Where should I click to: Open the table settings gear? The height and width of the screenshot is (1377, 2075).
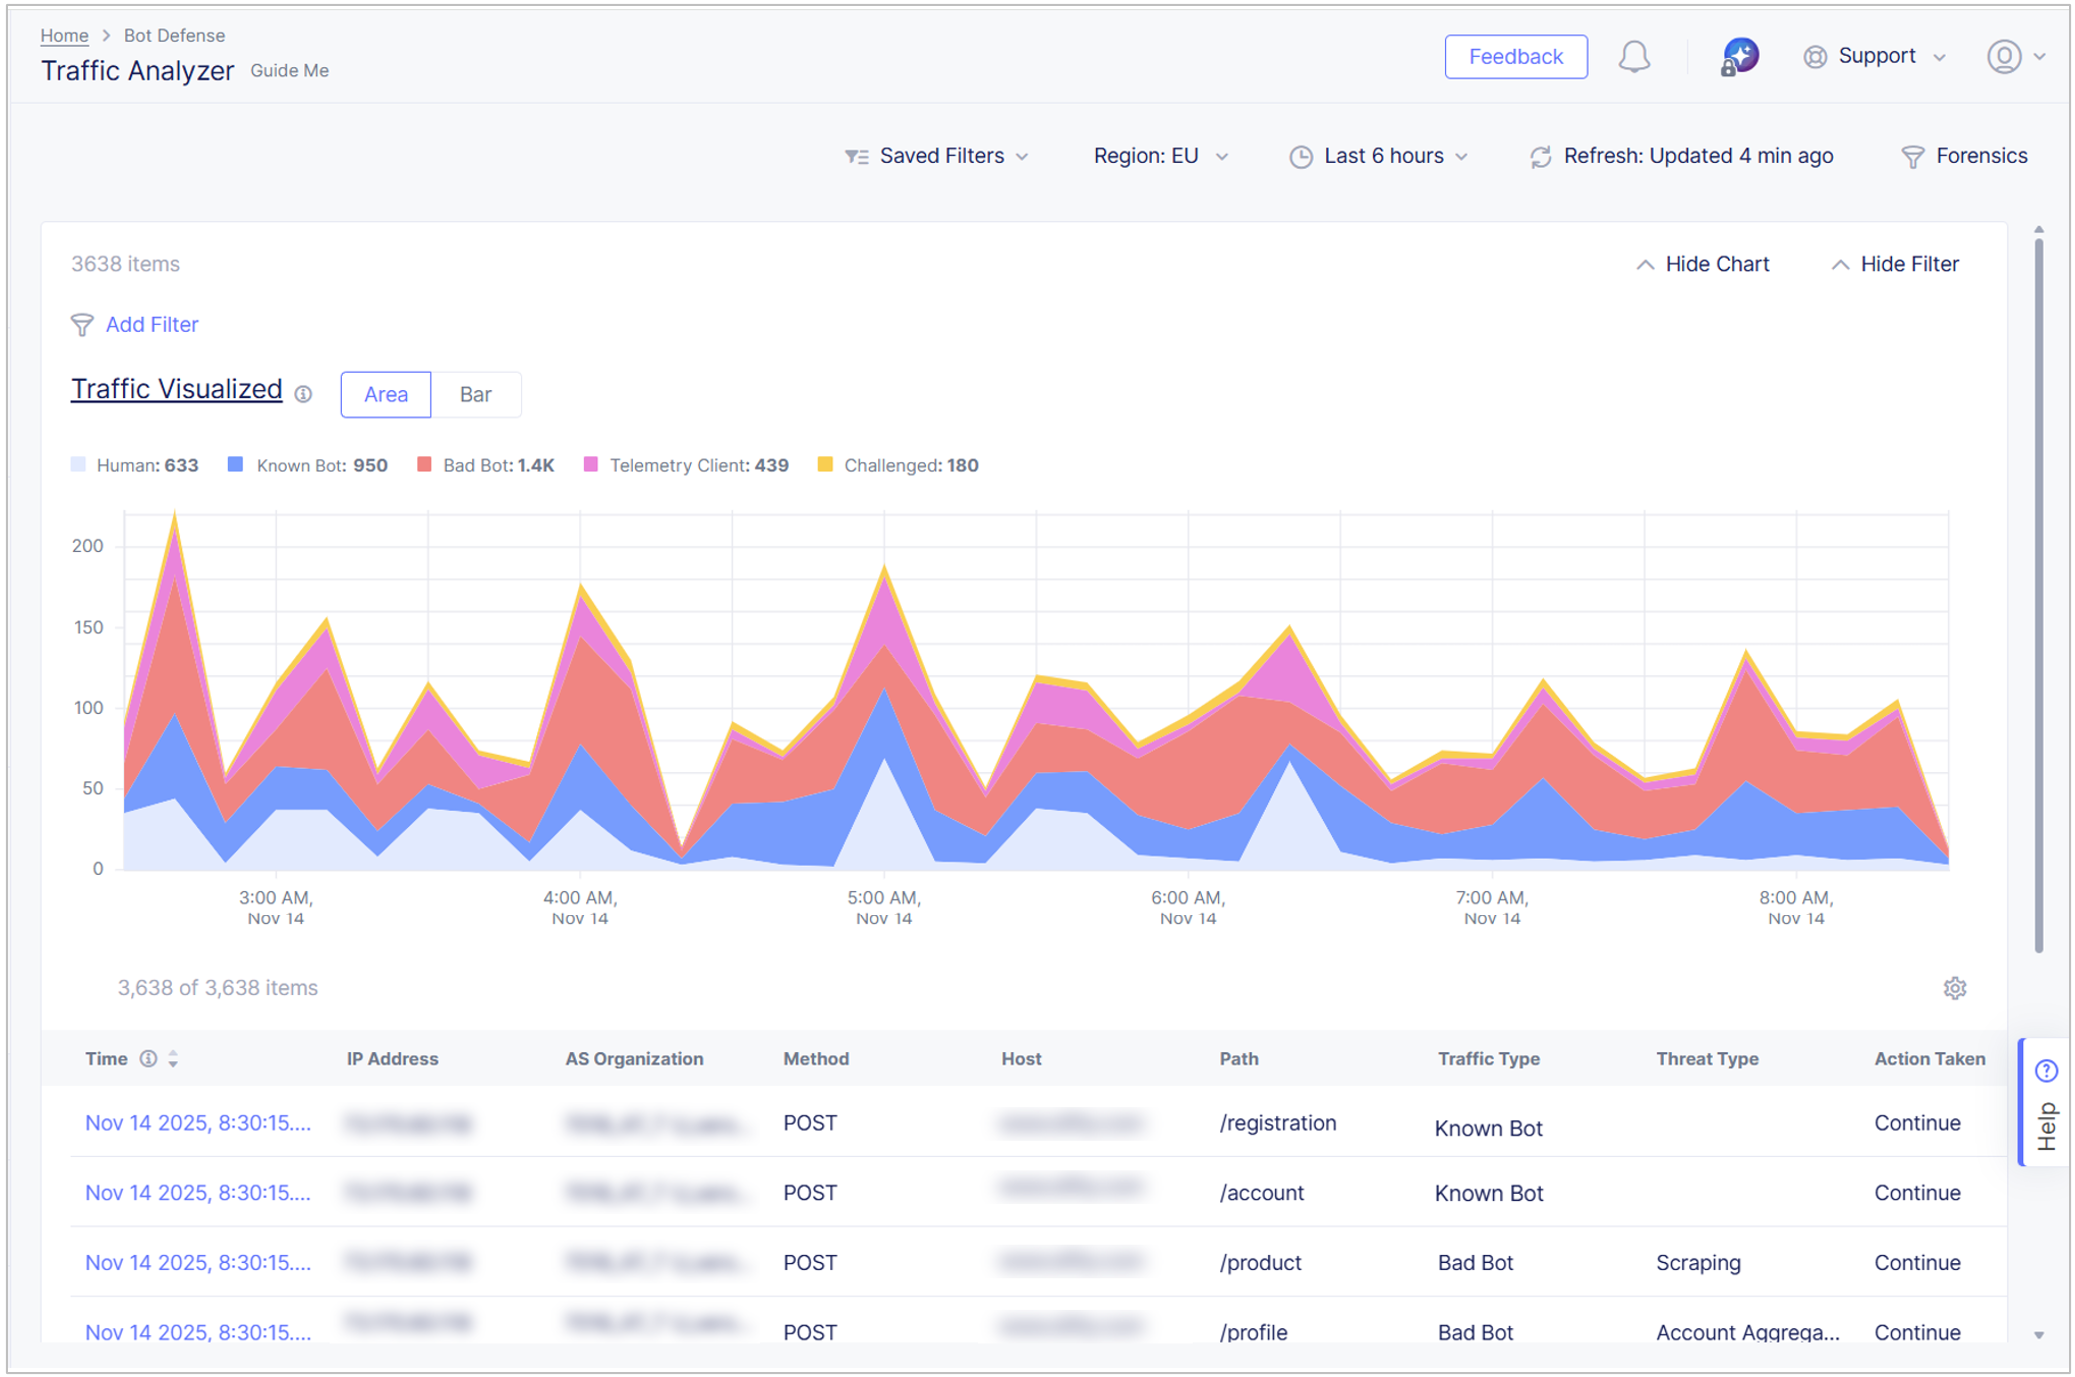pos(1954,988)
